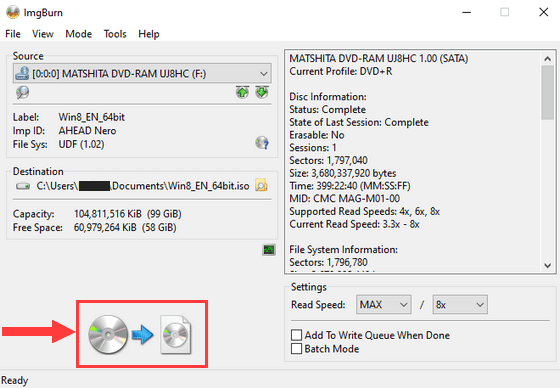Click the info panel scroll up arrow

pyautogui.click(x=548, y=58)
